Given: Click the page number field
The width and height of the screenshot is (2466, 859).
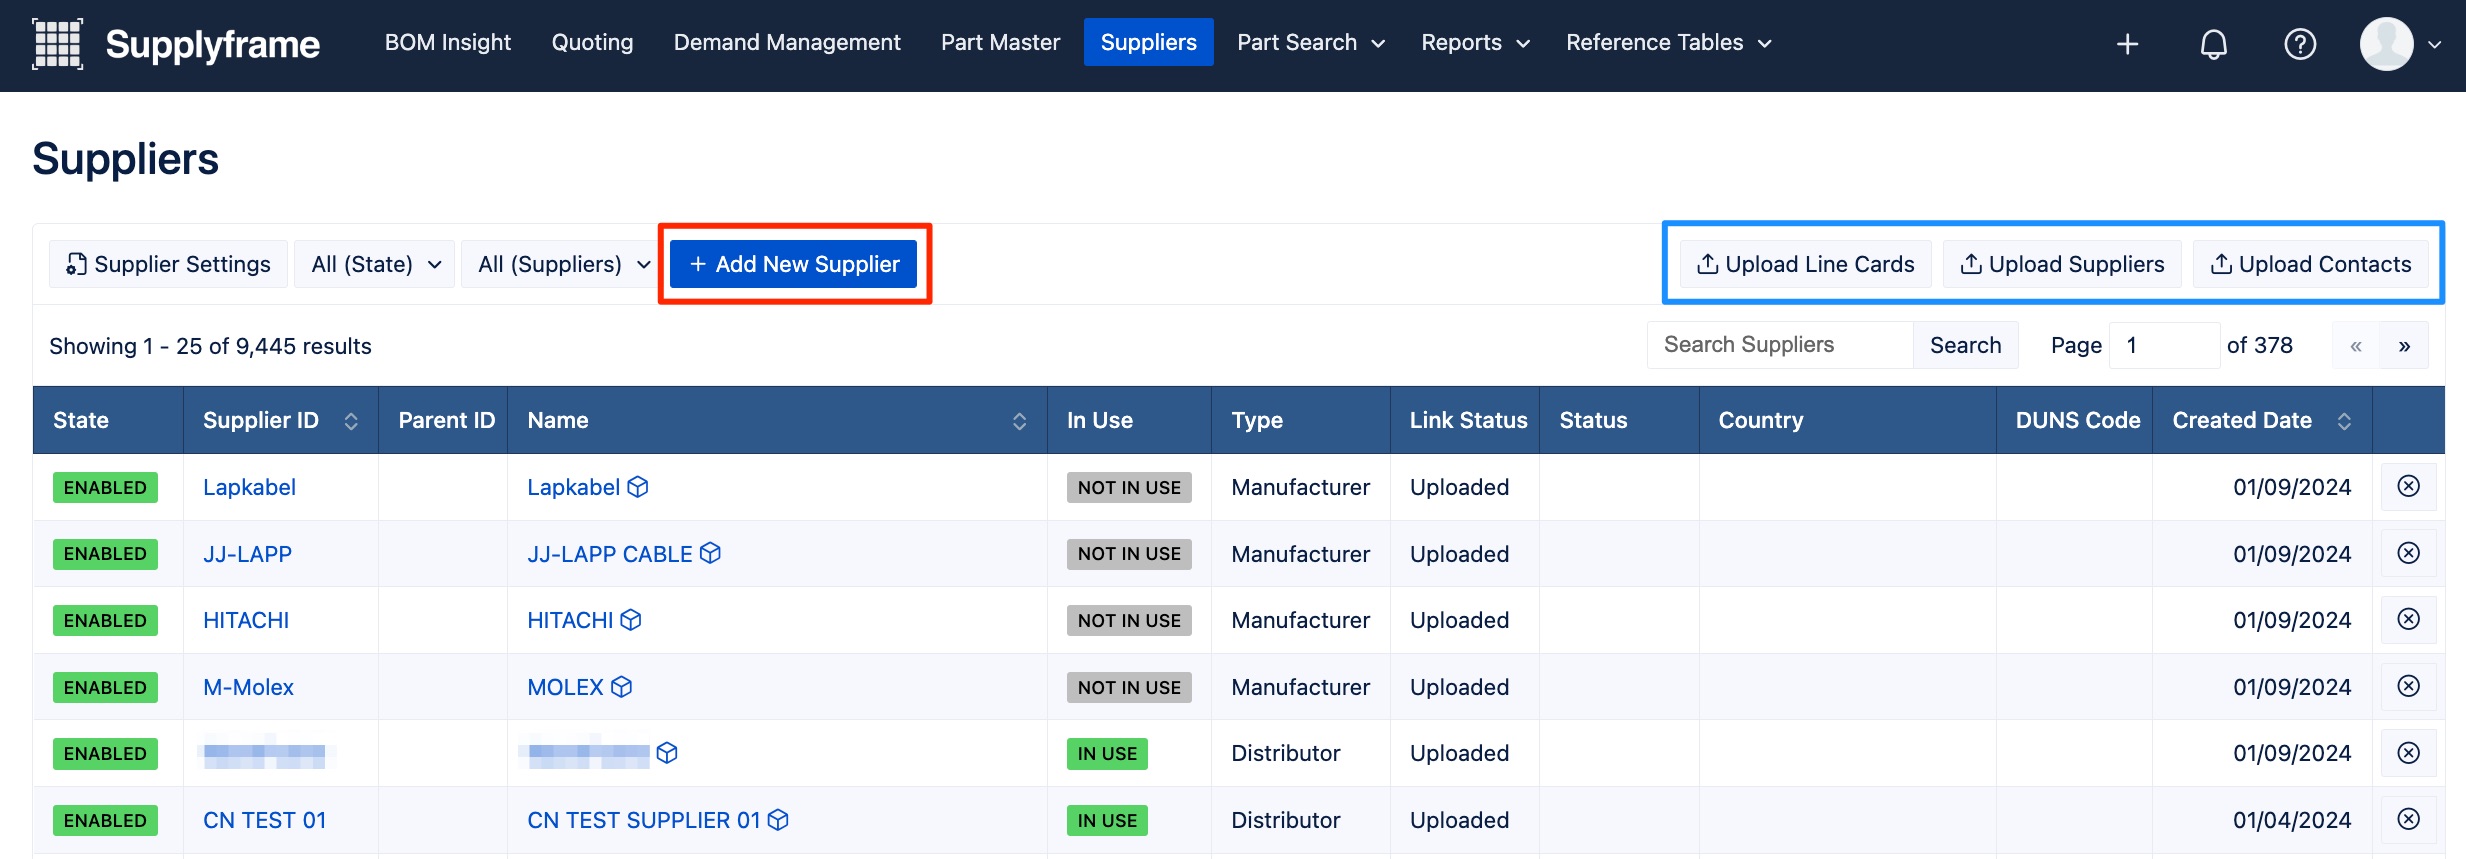Looking at the screenshot, I should point(2164,345).
